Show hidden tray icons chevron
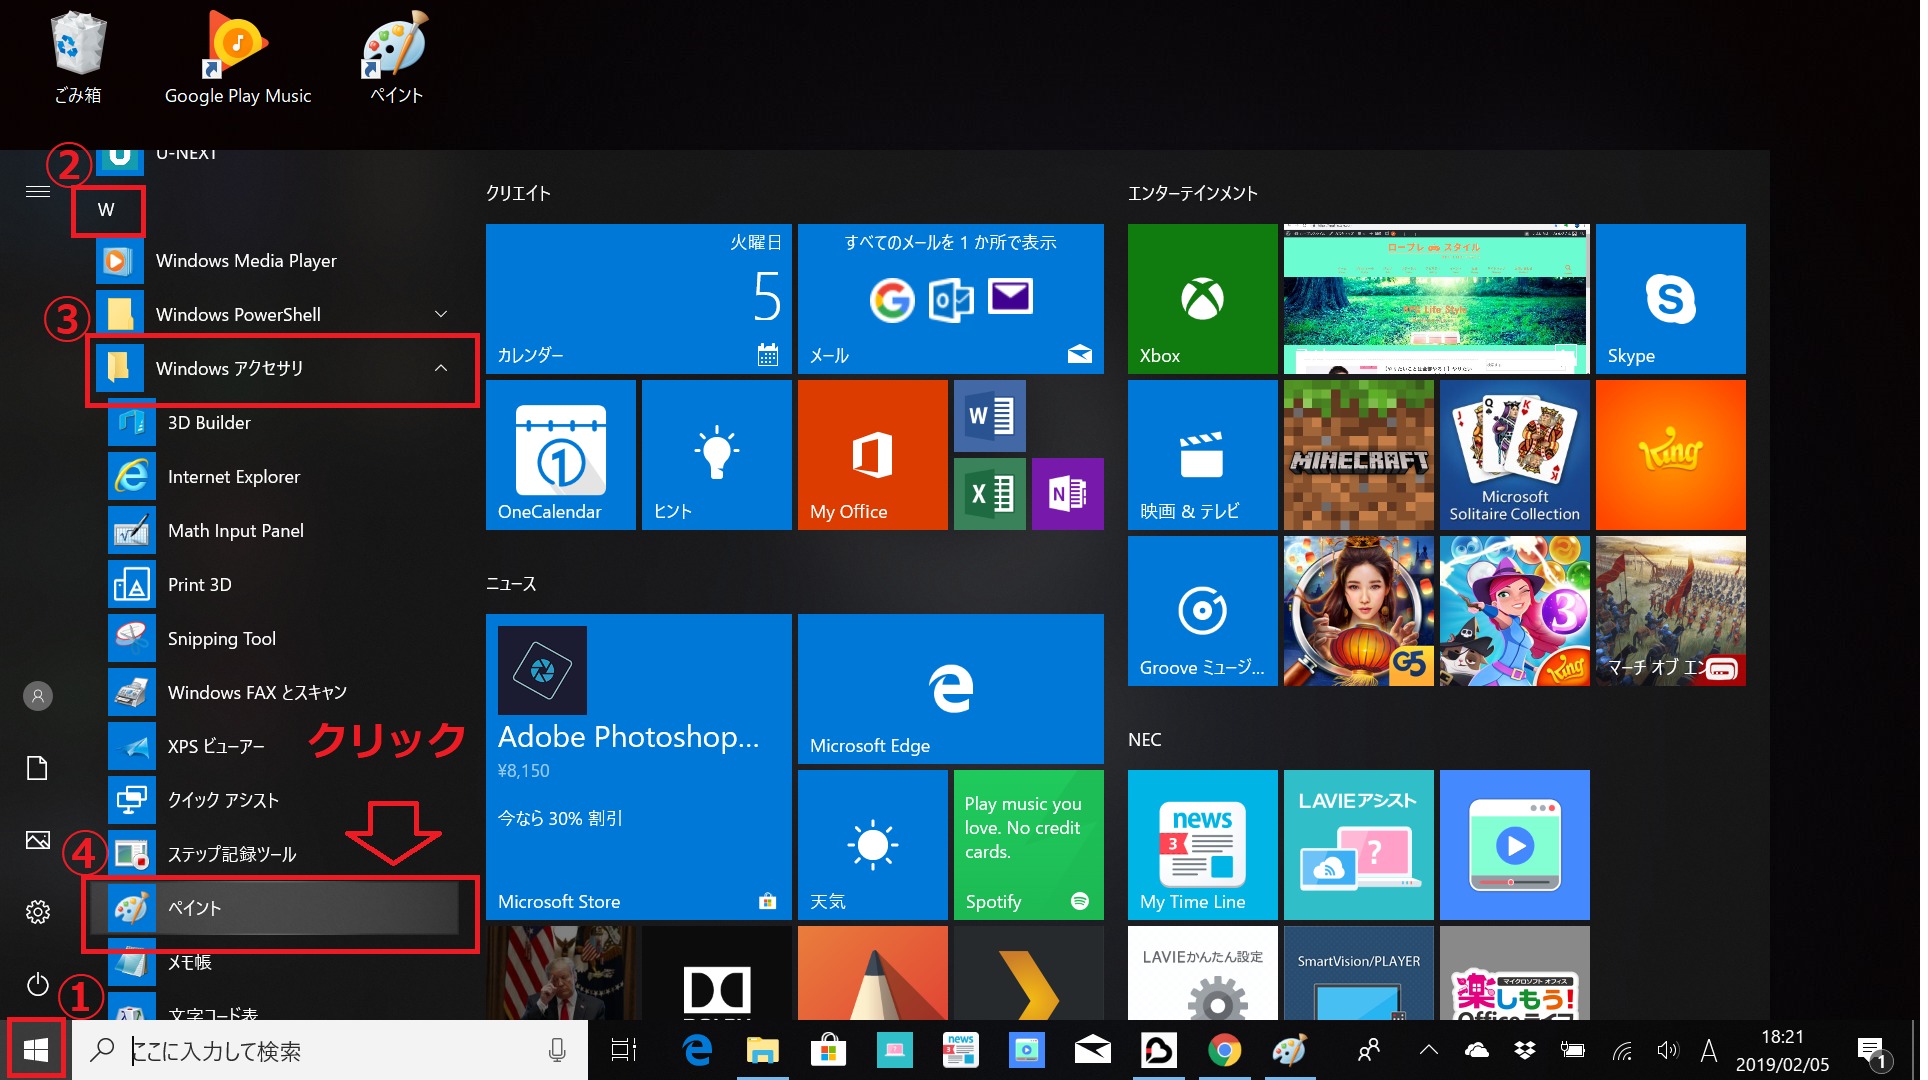The image size is (1928, 1080). (1429, 1050)
